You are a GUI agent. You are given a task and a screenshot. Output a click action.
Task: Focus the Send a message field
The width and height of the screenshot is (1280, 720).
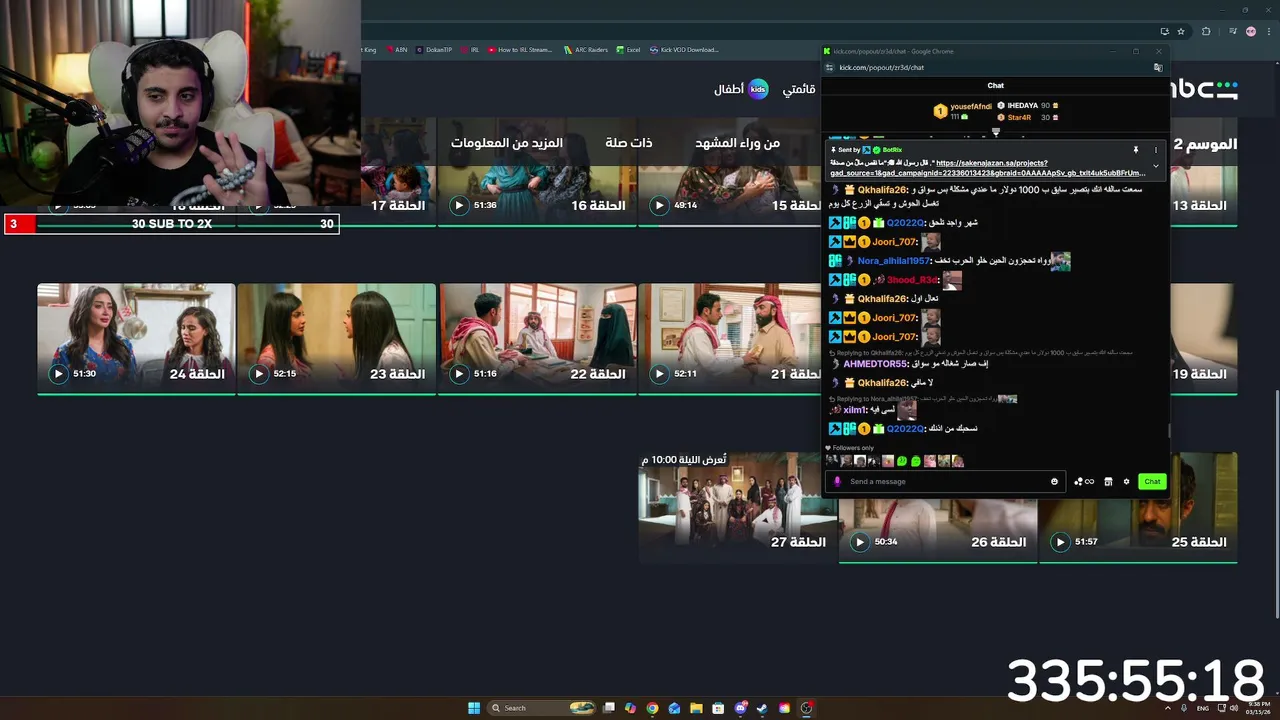(945, 482)
